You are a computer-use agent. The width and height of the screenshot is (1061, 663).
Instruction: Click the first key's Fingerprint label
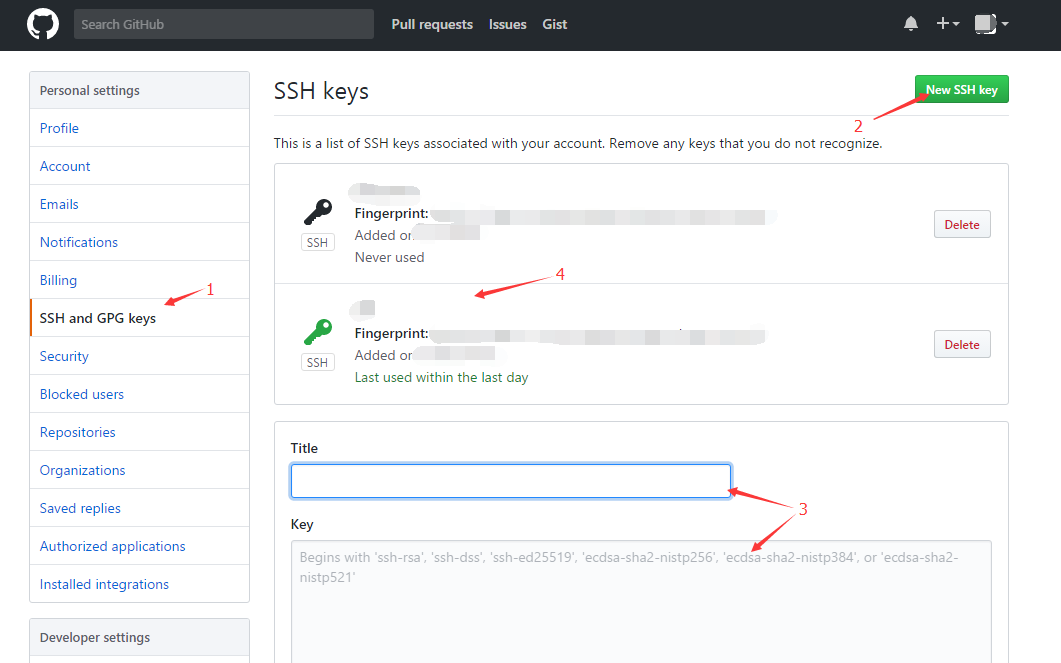pos(391,213)
